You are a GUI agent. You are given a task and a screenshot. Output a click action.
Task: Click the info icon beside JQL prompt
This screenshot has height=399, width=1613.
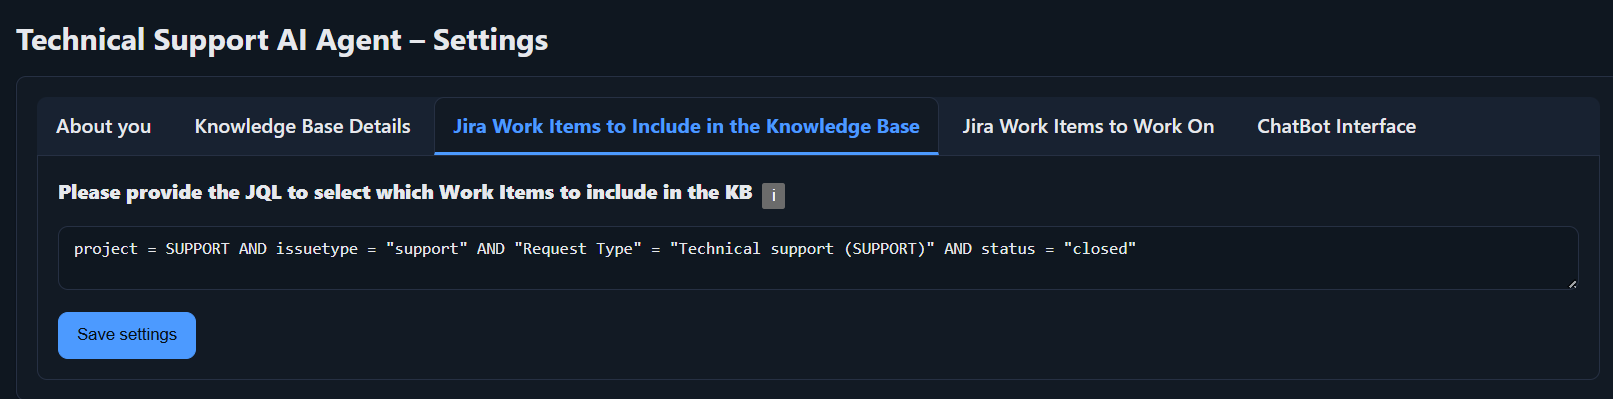tap(773, 196)
